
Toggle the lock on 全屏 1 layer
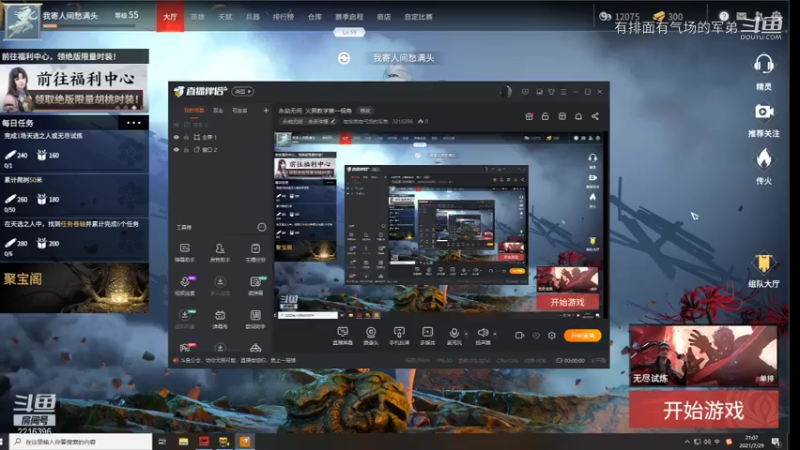[186, 137]
